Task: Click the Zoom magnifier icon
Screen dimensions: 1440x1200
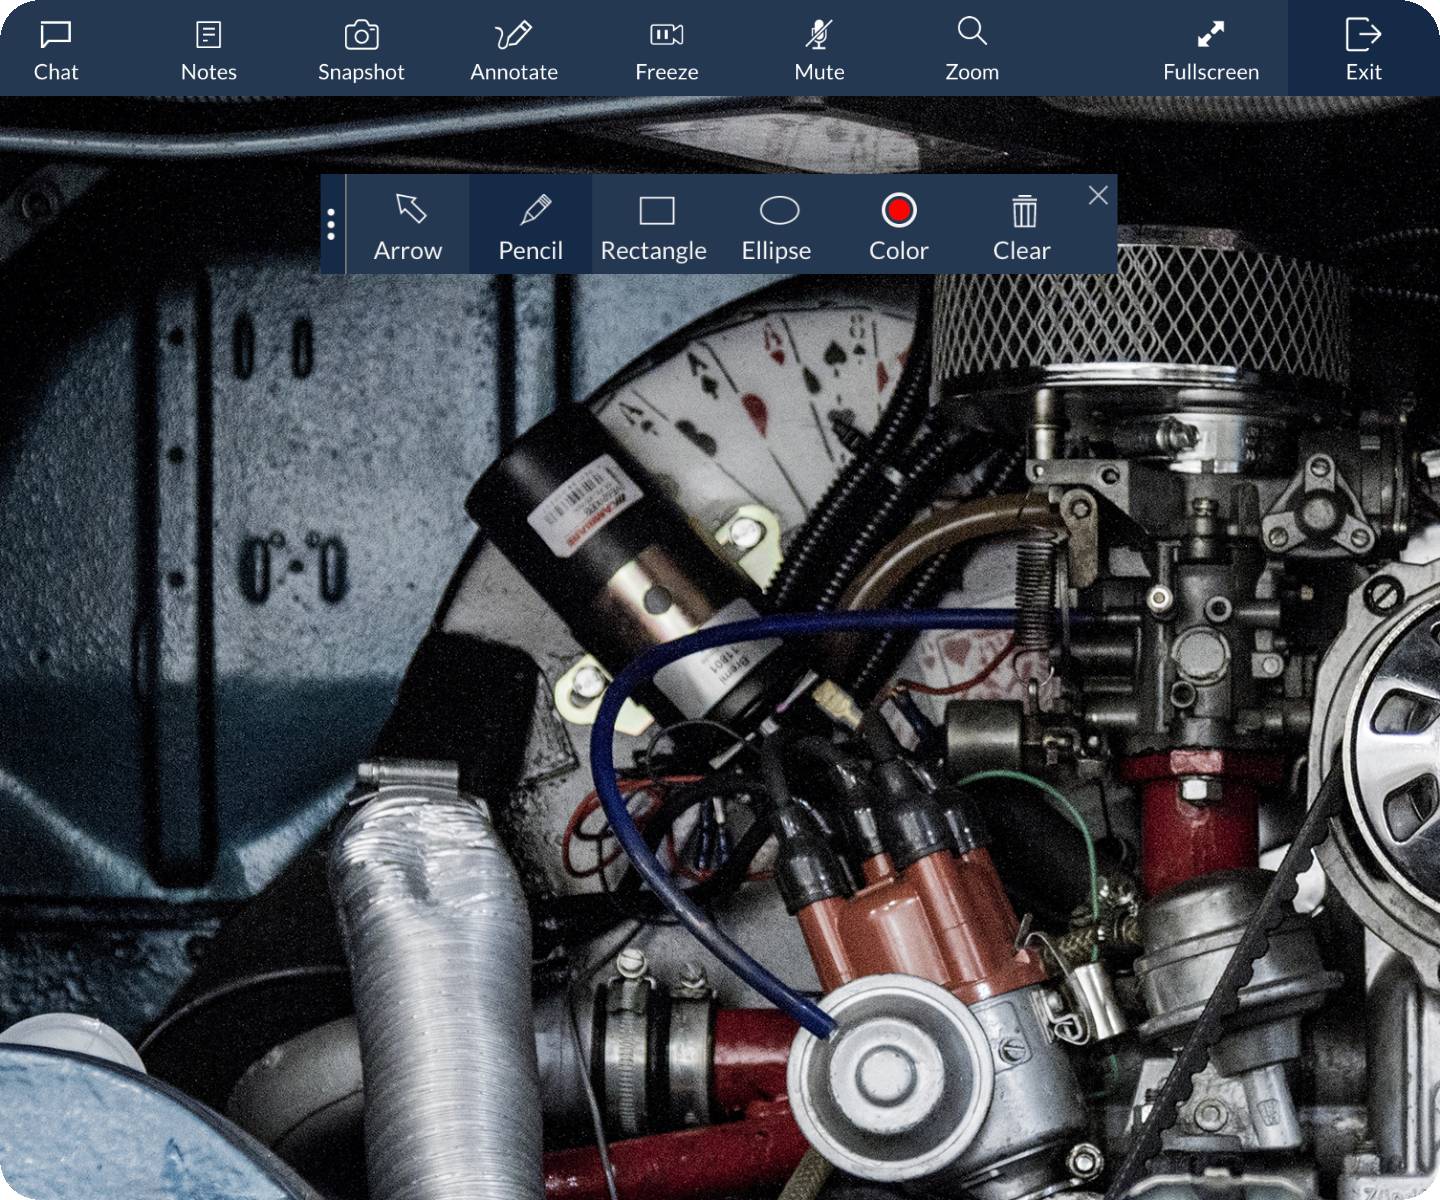Action: click(x=972, y=35)
